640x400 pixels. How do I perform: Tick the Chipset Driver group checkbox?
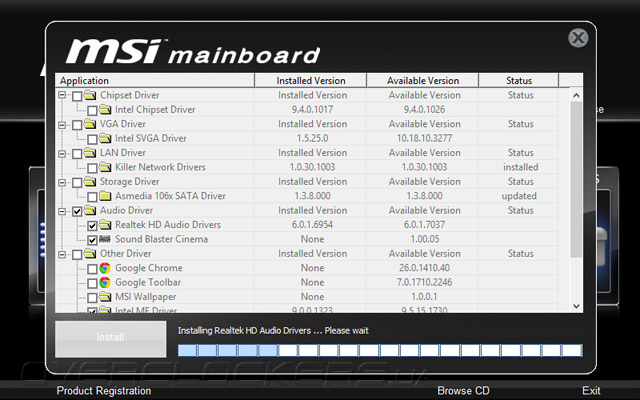click(77, 96)
